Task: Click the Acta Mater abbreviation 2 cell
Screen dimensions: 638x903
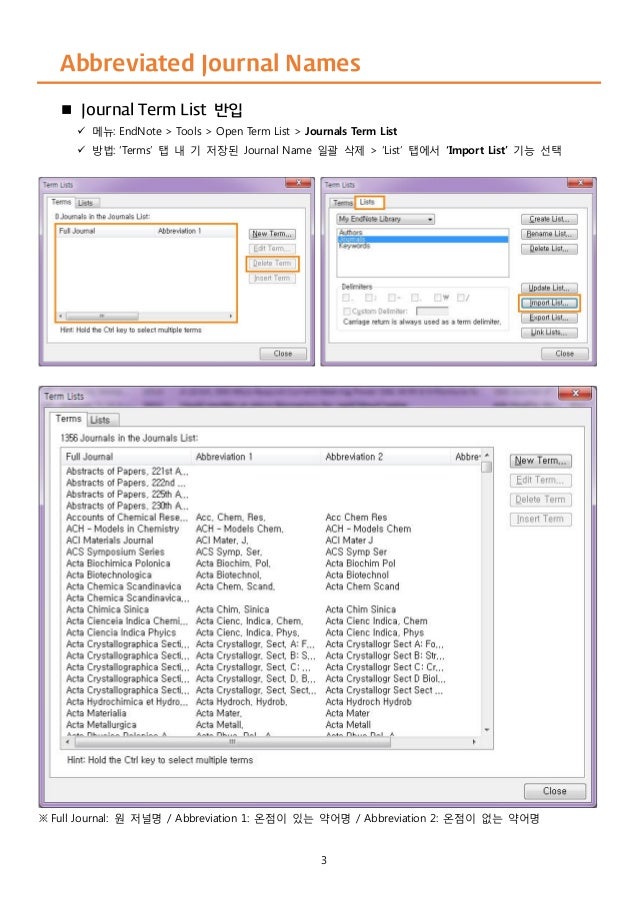Action: click(x=347, y=713)
